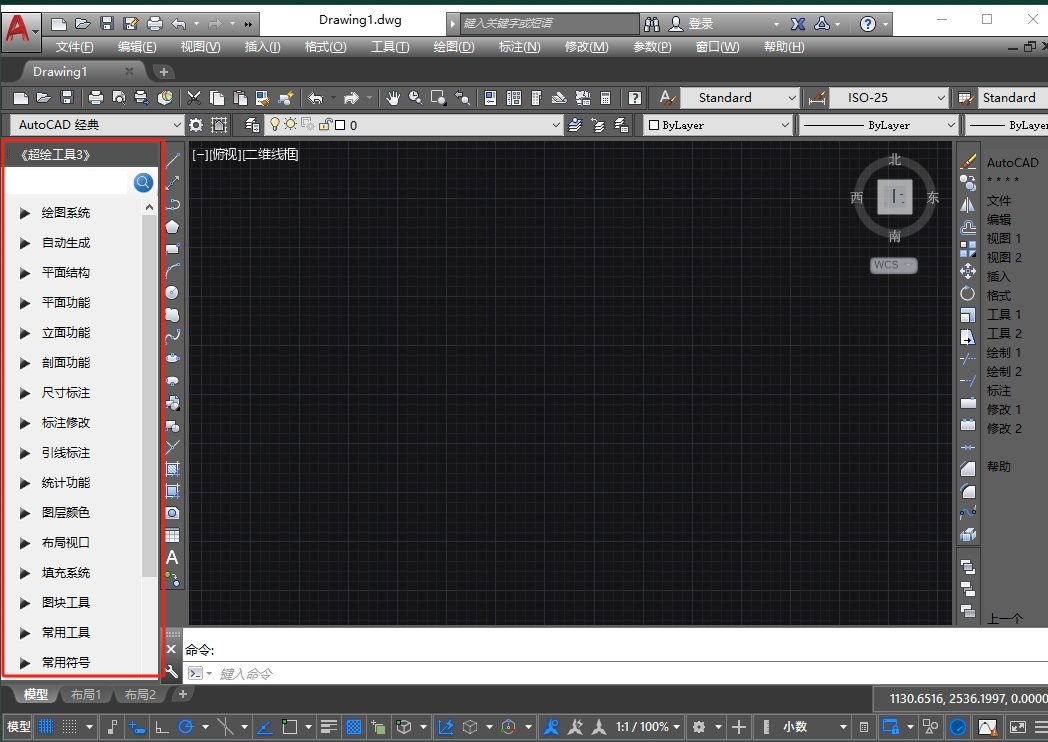Toggle grid display in status bar
Viewport: 1048px width, 742px height.
[46, 727]
